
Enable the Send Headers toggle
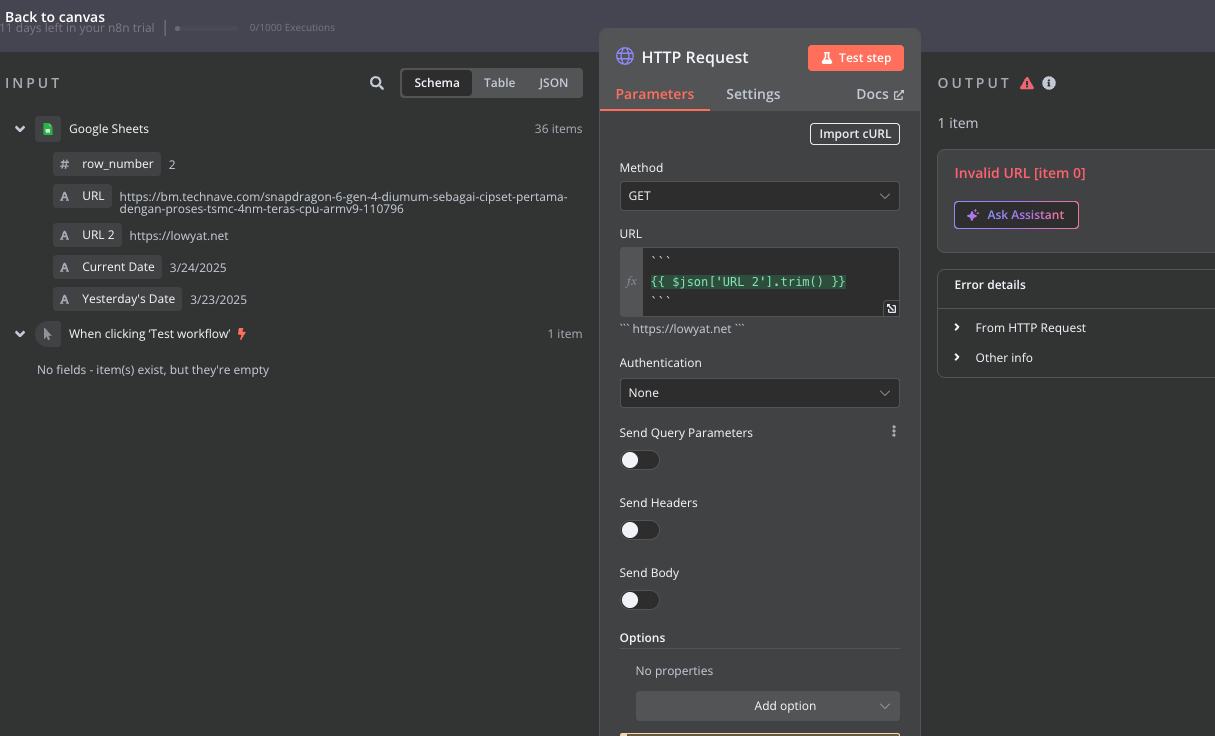tap(640, 530)
